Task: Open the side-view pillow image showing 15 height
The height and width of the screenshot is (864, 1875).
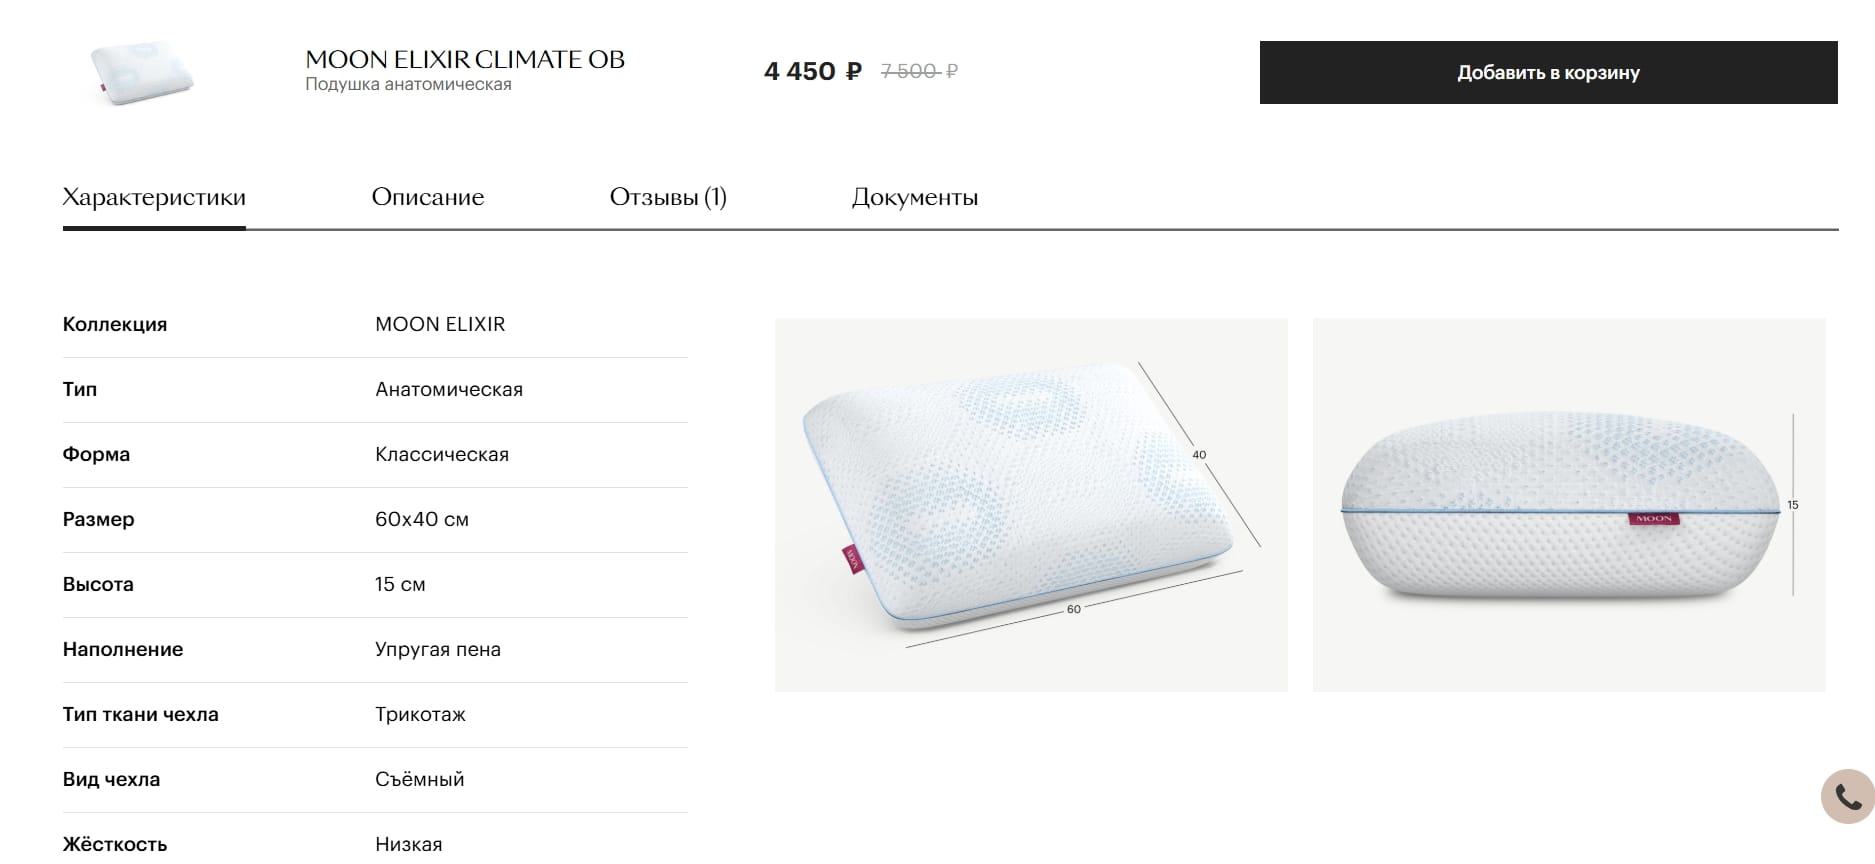Action: click(1569, 505)
